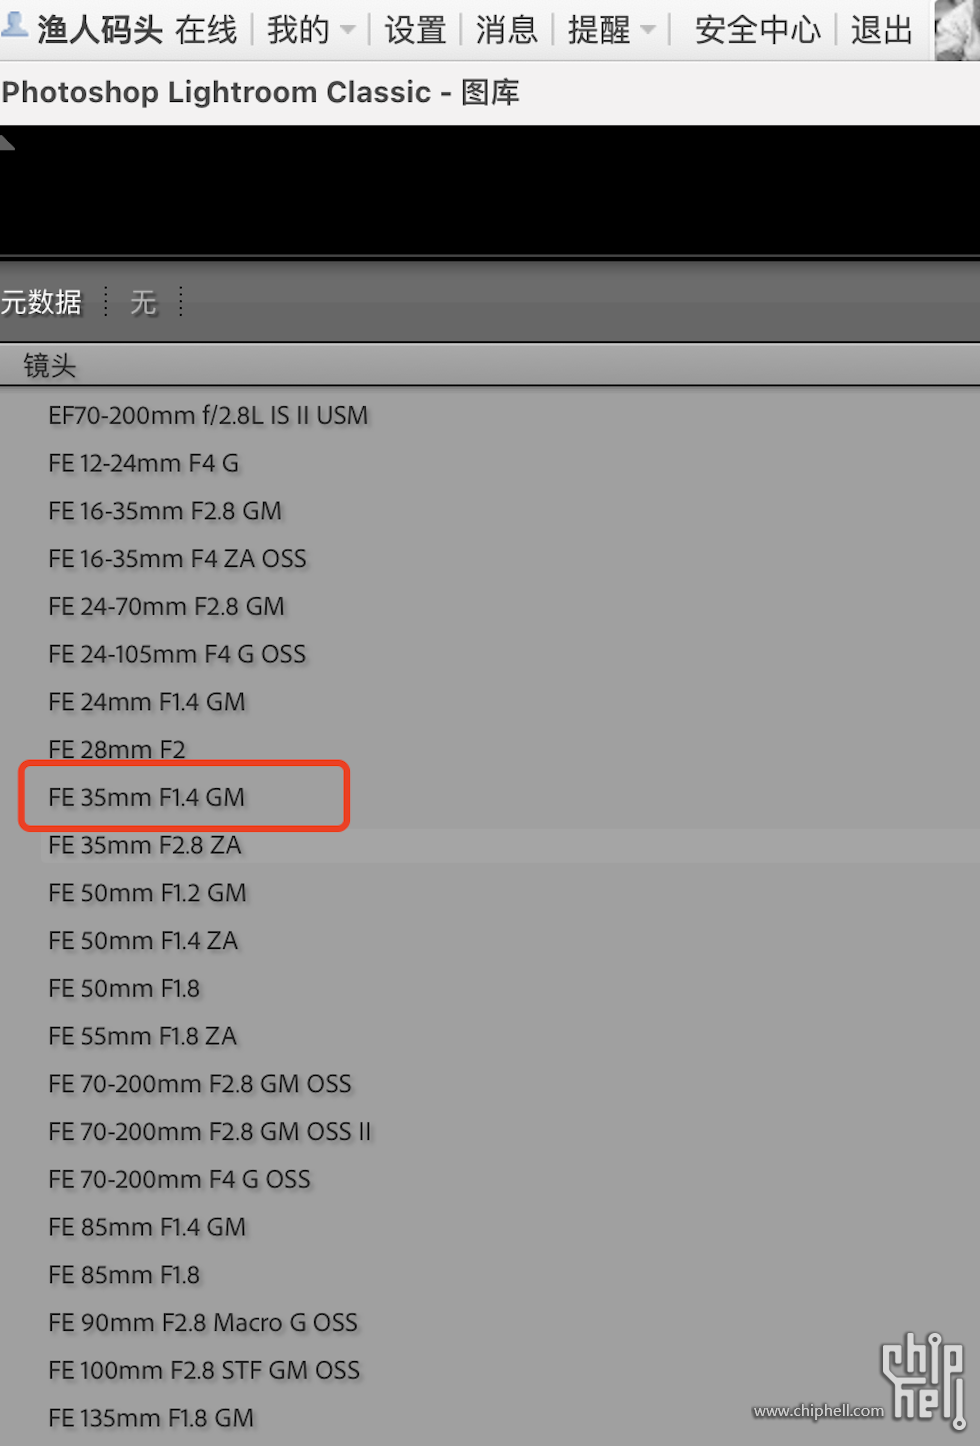Select lens FE 16-35mm F2.8 GM
Viewport: 980px width, 1446px height.
click(x=165, y=511)
